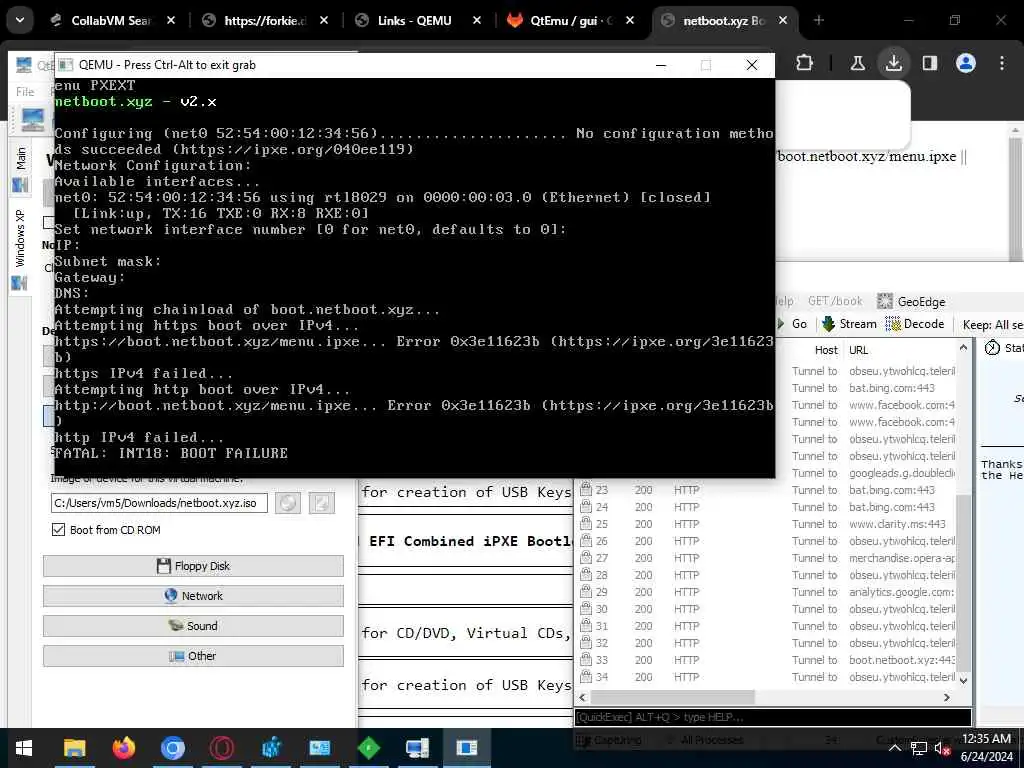Click lock icon of session 34
The image size is (1024, 768).
pyautogui.click(x=586, y=676)
